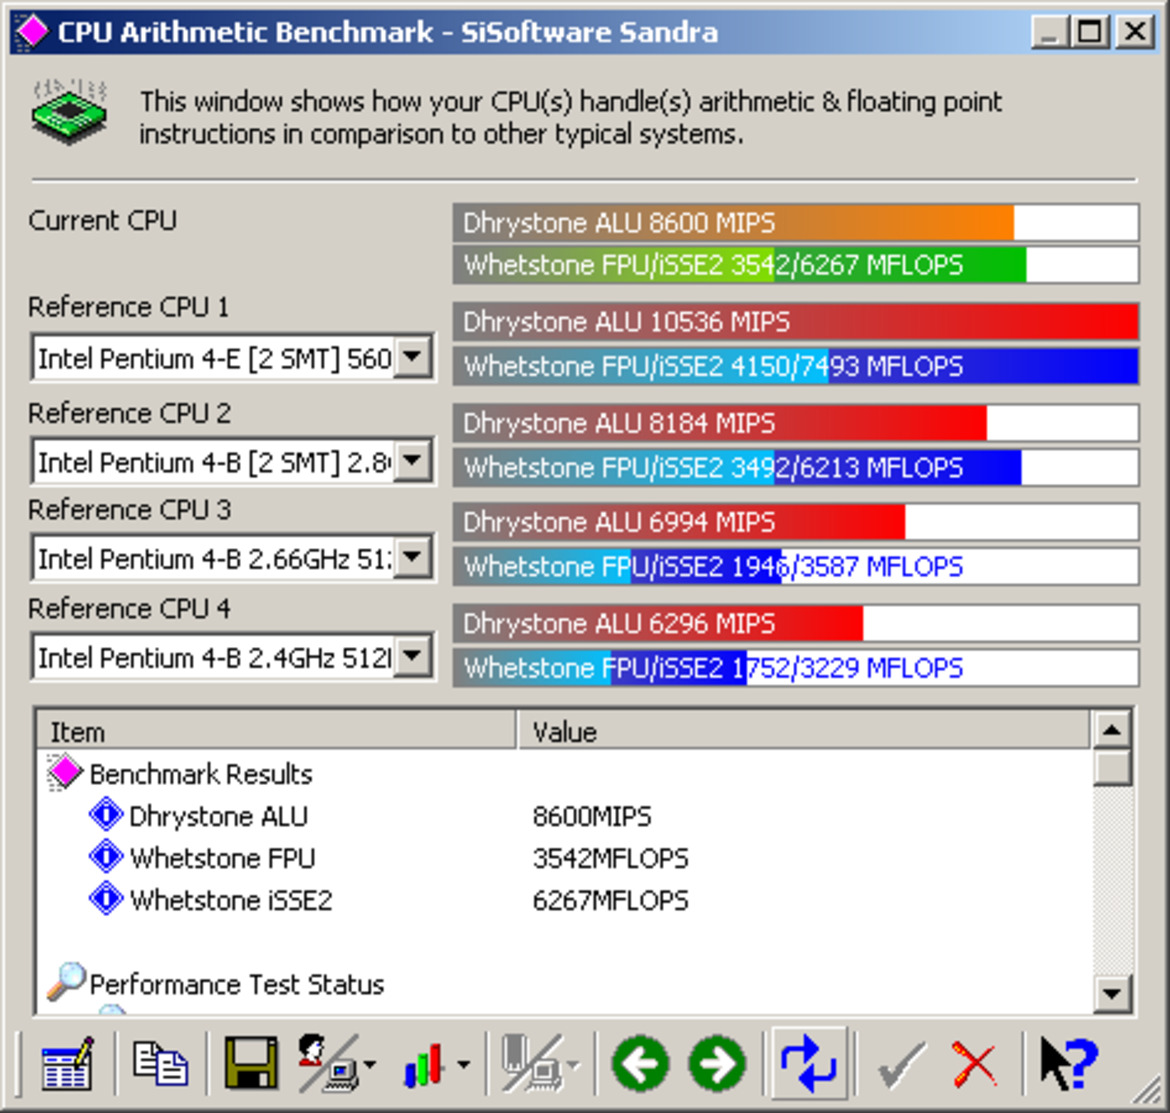
Task: Save results with the floppy disk icon
Action: (251, 1063)
